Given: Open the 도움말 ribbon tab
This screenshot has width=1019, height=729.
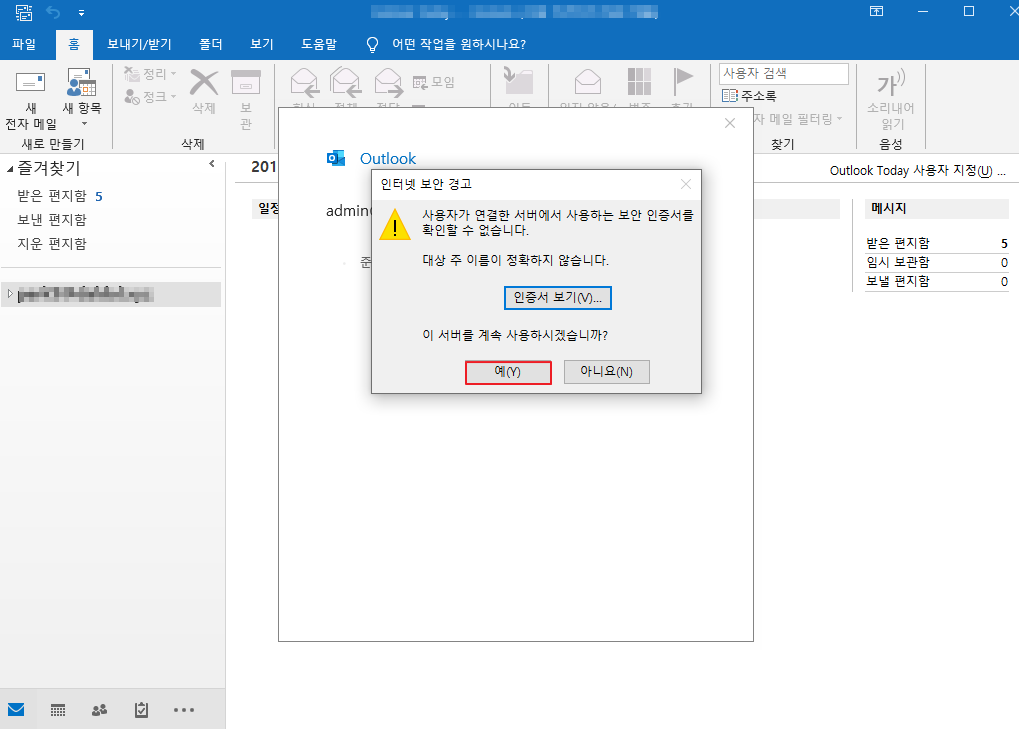Looking at the screenshot, I should [x=319, y=44].
